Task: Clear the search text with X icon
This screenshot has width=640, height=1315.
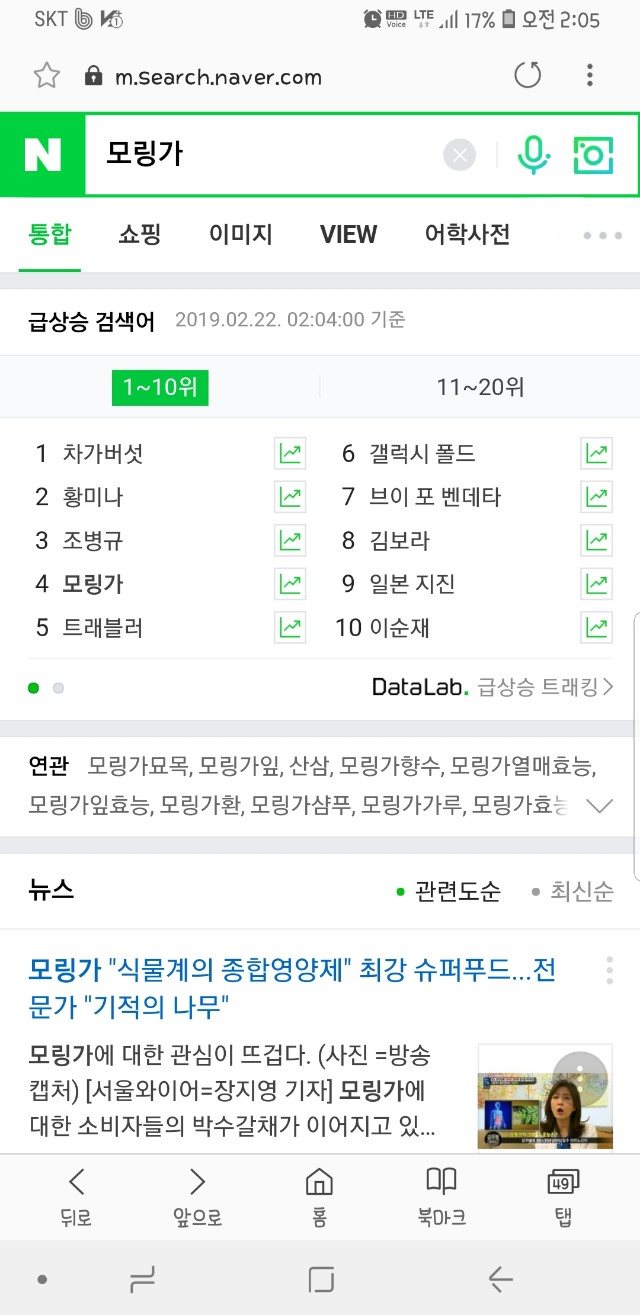Action: pos(459,155)
